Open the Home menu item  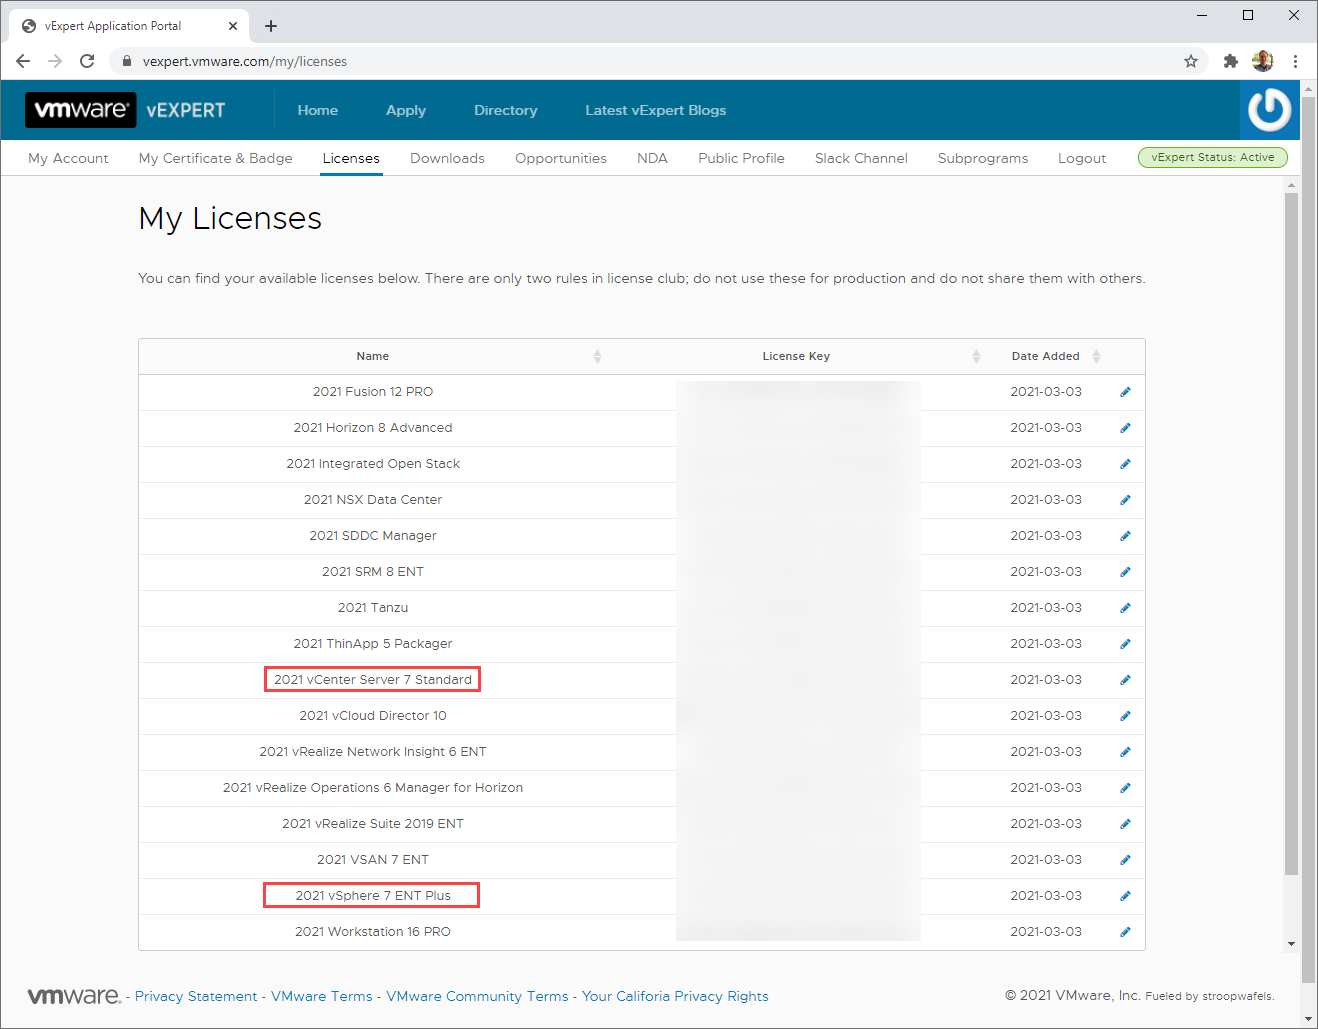pyautogui.click(x=318, y=110)
